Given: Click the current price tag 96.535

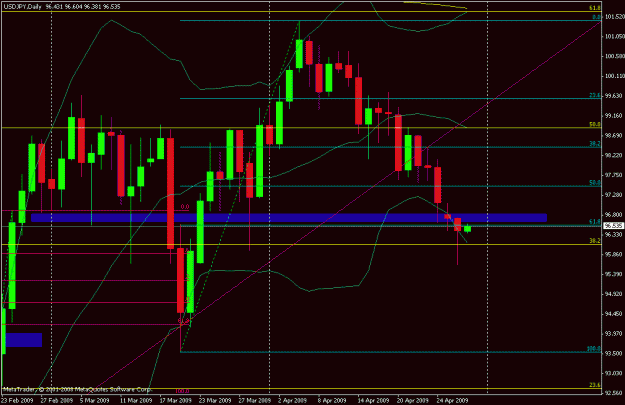Looking at the screenshot, I should pyautogui.click(x=613, y=226).
